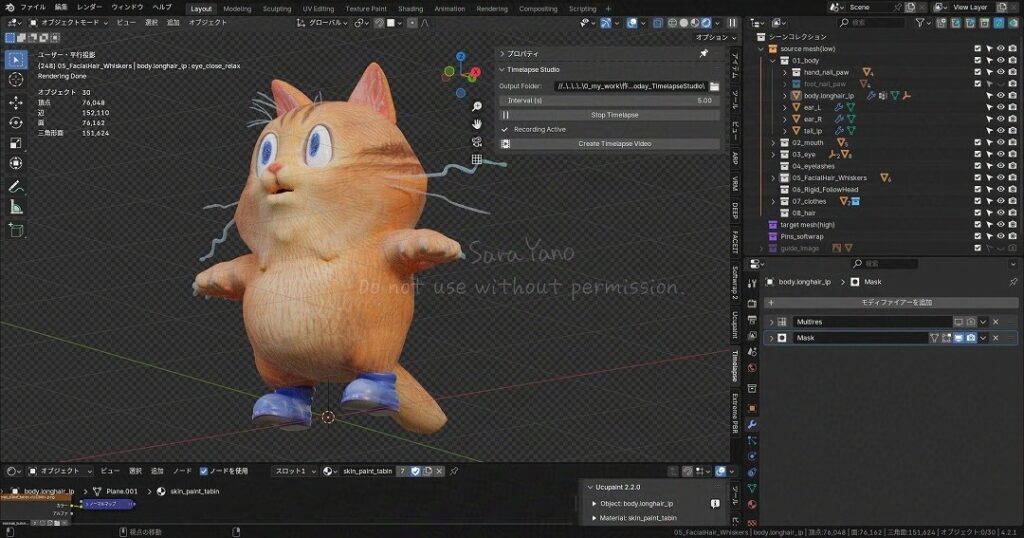The image size is (1024, 538).
Task: Switch to material preview shading
Action: click(x=695, y=23)
